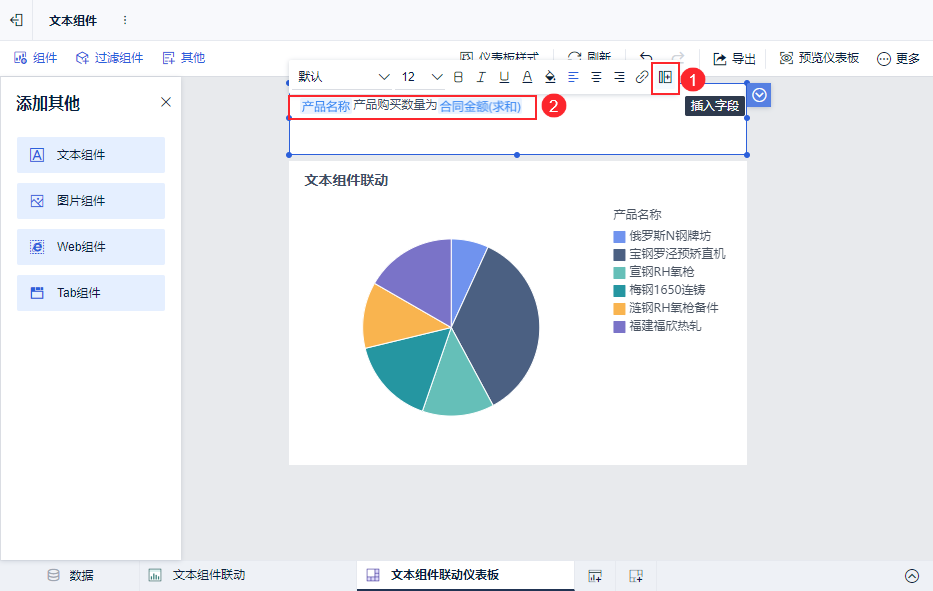The height and width of the screenshot is (591, 933).
Task: Switch to the 数据 tab
Action: click(x=70, y=576)
